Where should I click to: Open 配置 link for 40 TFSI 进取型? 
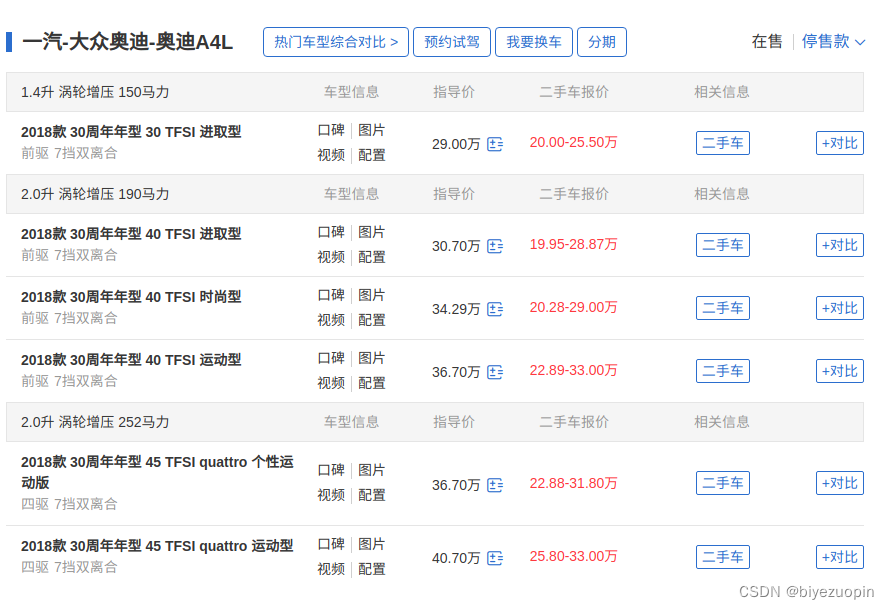(x=371, y=257)
